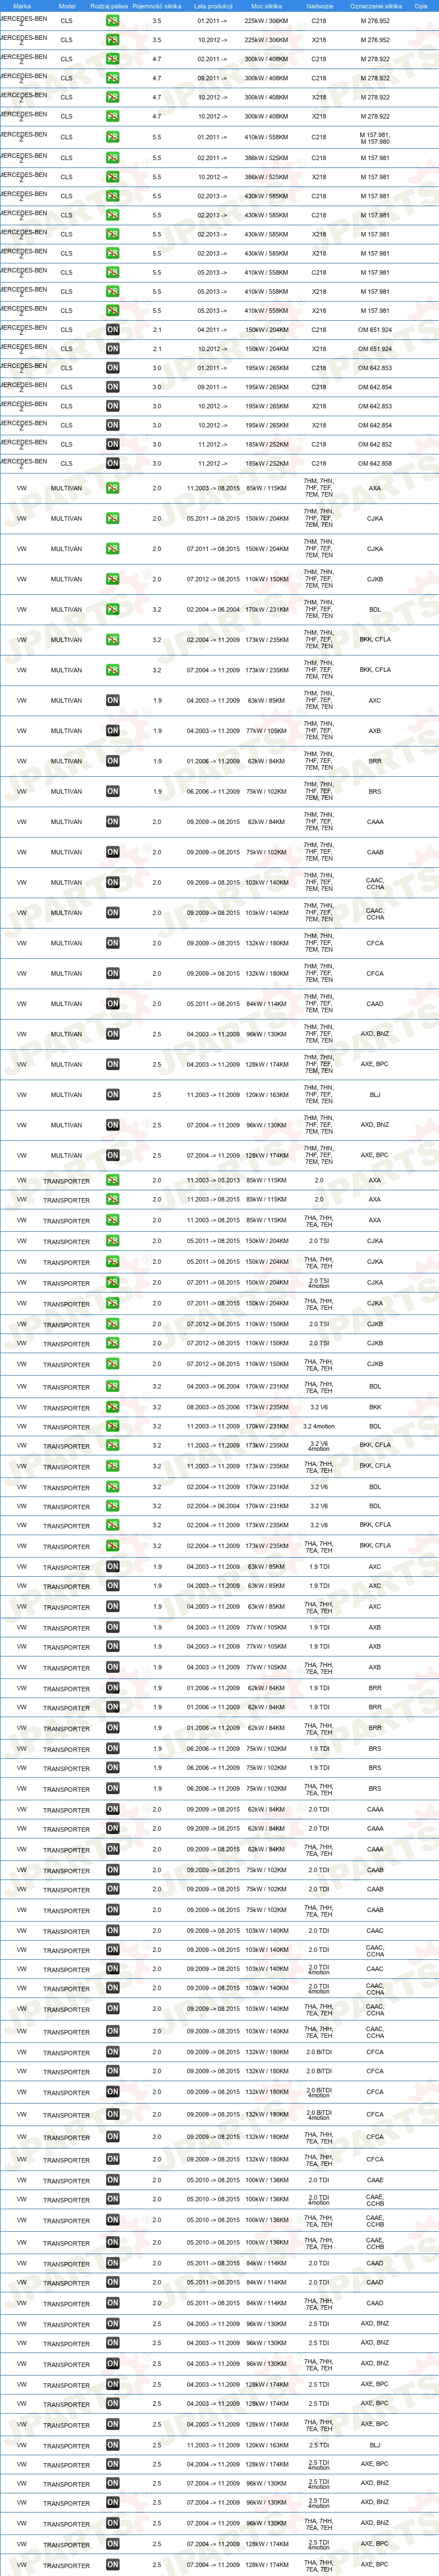Image resolution: width=439 pixels, height=2576 pixels.
Task: Click diesel ON icon in CLS 2.1 10.2012 row
Action: click(x=113, y=349)
